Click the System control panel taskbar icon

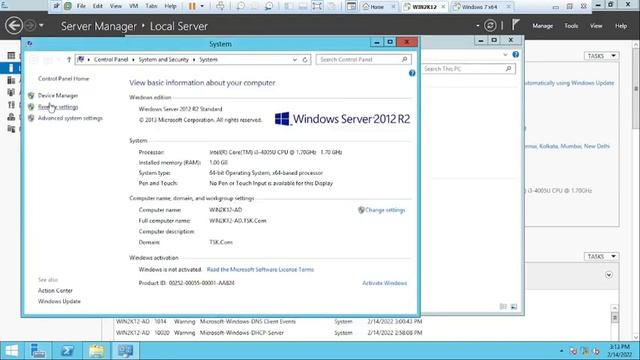tap(125, 351)
